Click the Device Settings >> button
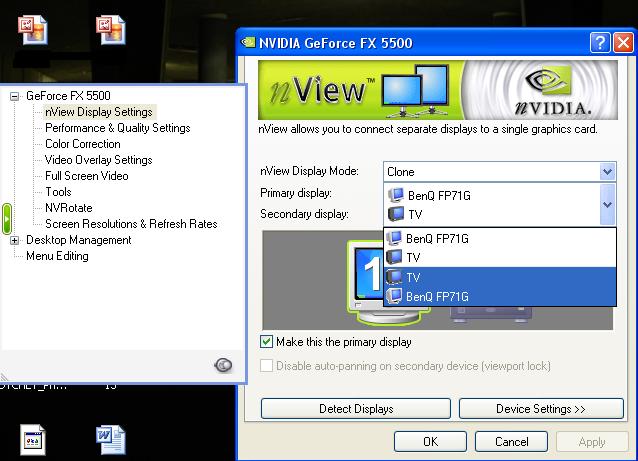This screenshot has width=638, height=461. 540,409
